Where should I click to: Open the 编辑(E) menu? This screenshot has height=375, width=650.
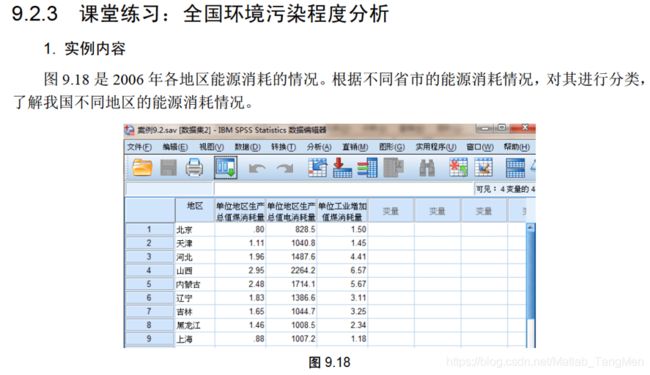coord(175,147)
